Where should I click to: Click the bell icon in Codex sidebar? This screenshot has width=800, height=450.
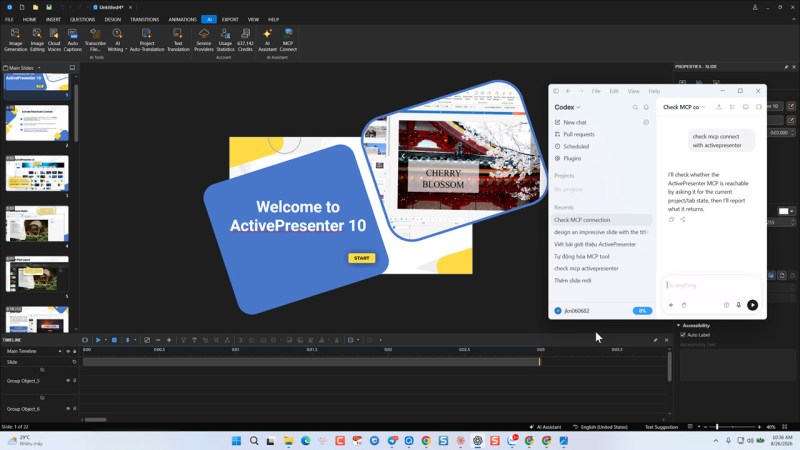(x=646, y=107)
